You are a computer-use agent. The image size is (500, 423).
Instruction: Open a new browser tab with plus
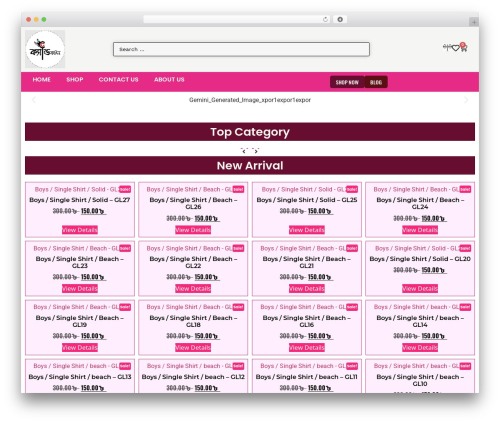[x=474, y=22]
